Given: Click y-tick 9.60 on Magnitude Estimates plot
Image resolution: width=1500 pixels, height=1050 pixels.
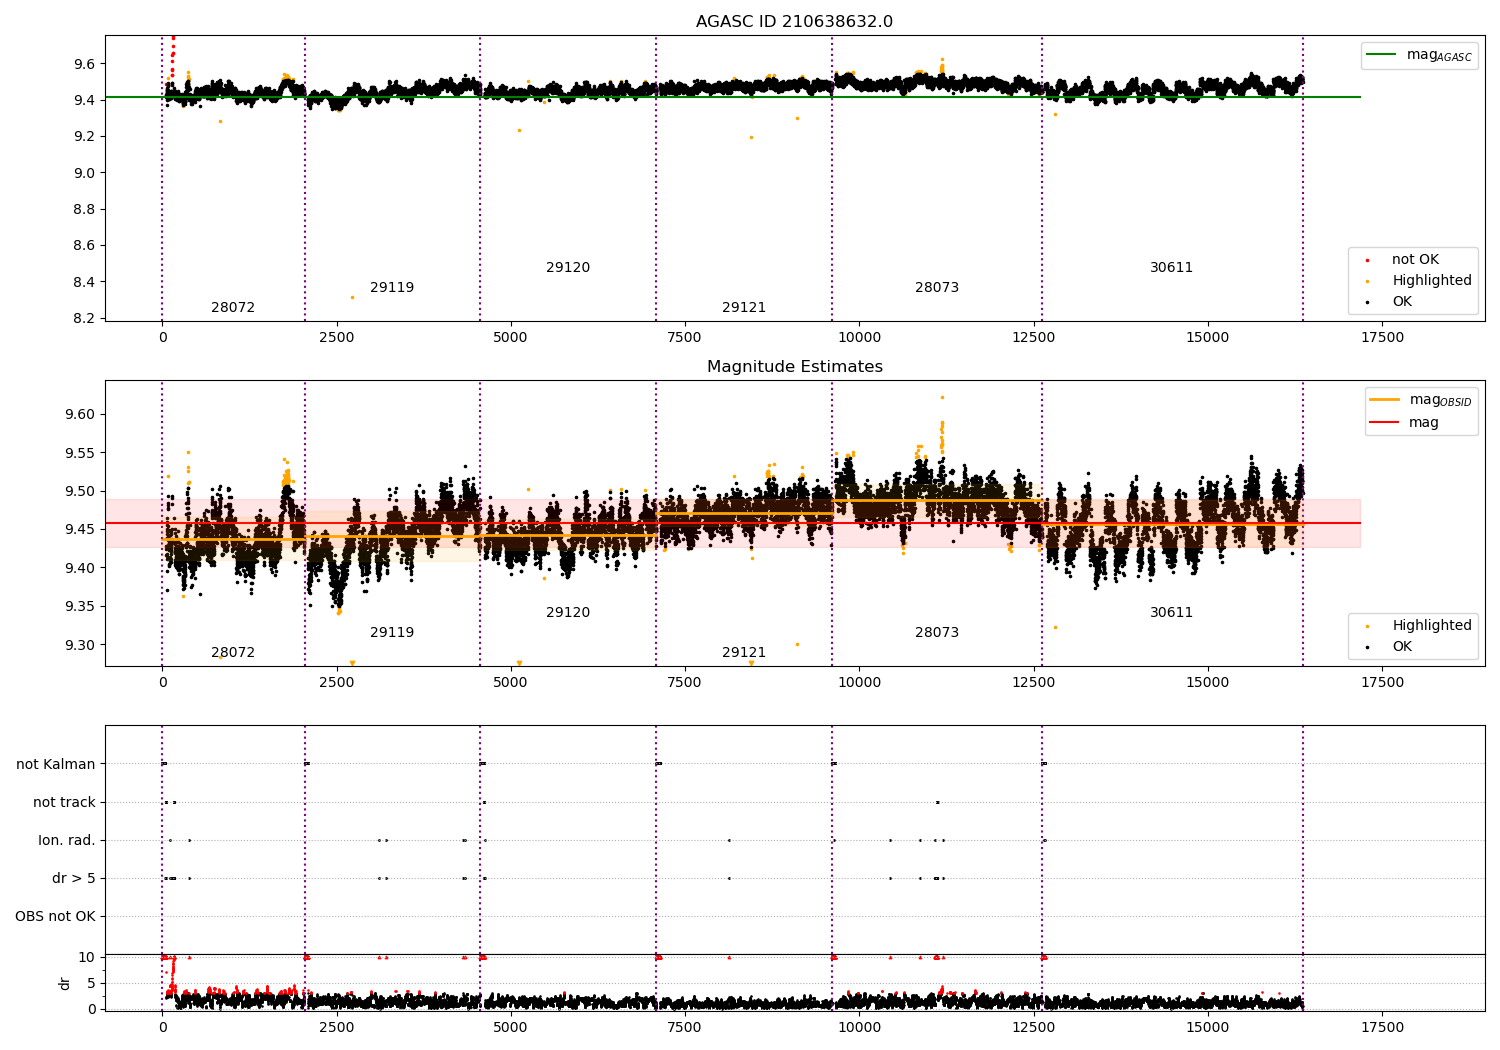Looking at the screenshot, I should click(x=79, y=415).
